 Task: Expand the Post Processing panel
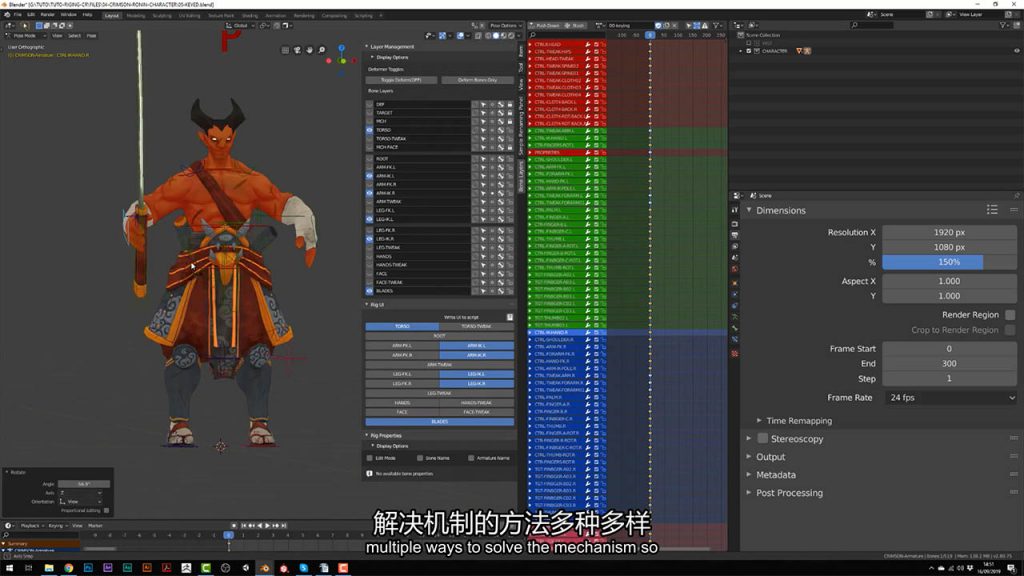[x=749, y=493]
